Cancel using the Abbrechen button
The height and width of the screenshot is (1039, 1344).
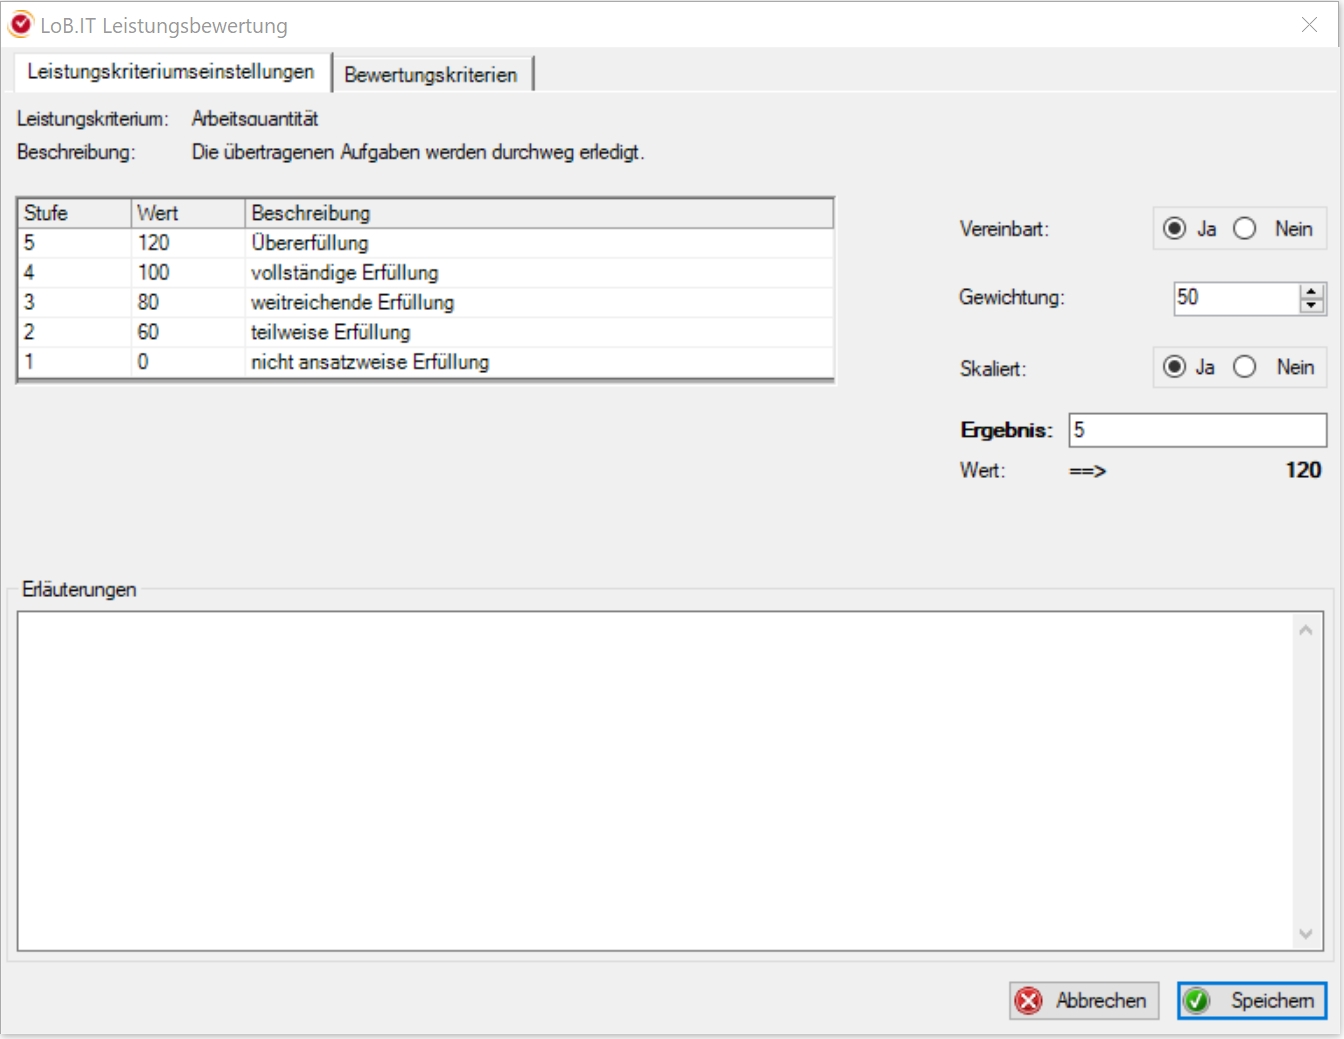tap(1084, 1001)
